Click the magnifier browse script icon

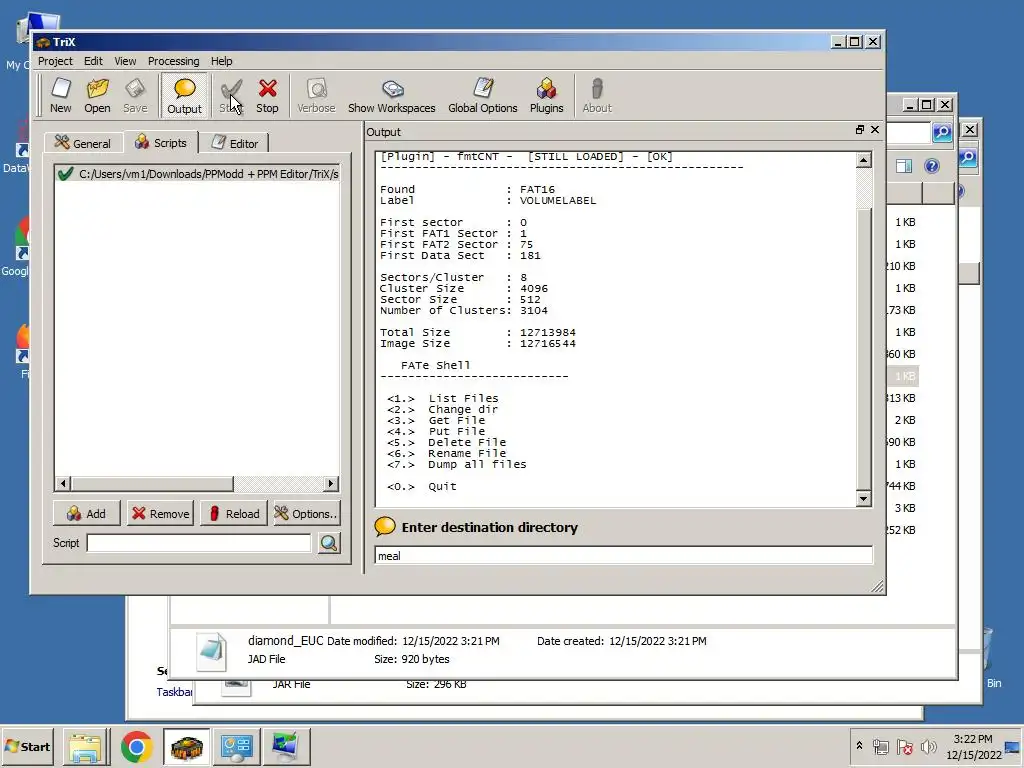coord(329,543)
